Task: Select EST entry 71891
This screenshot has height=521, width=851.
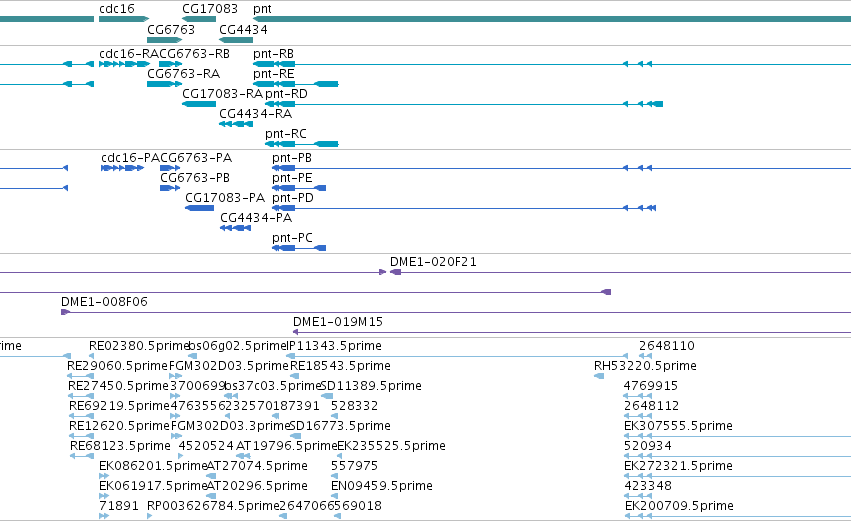Action: point(119,507)
